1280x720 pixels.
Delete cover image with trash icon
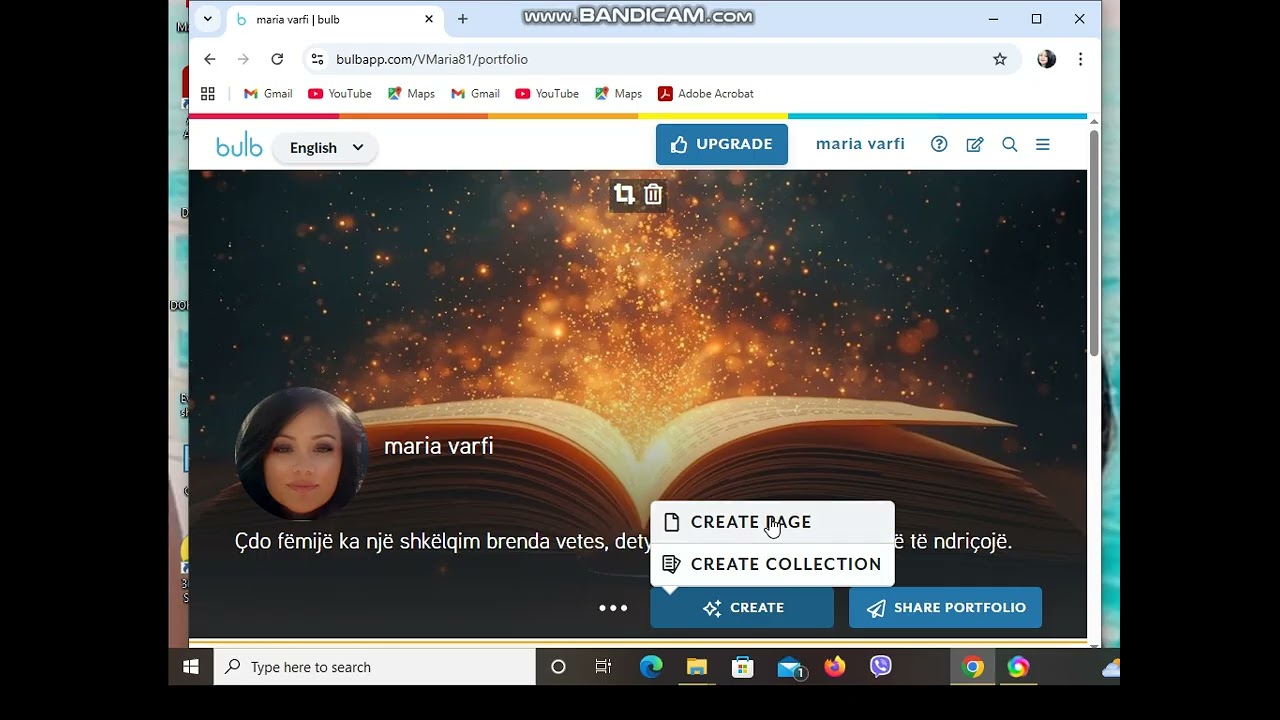653,194
